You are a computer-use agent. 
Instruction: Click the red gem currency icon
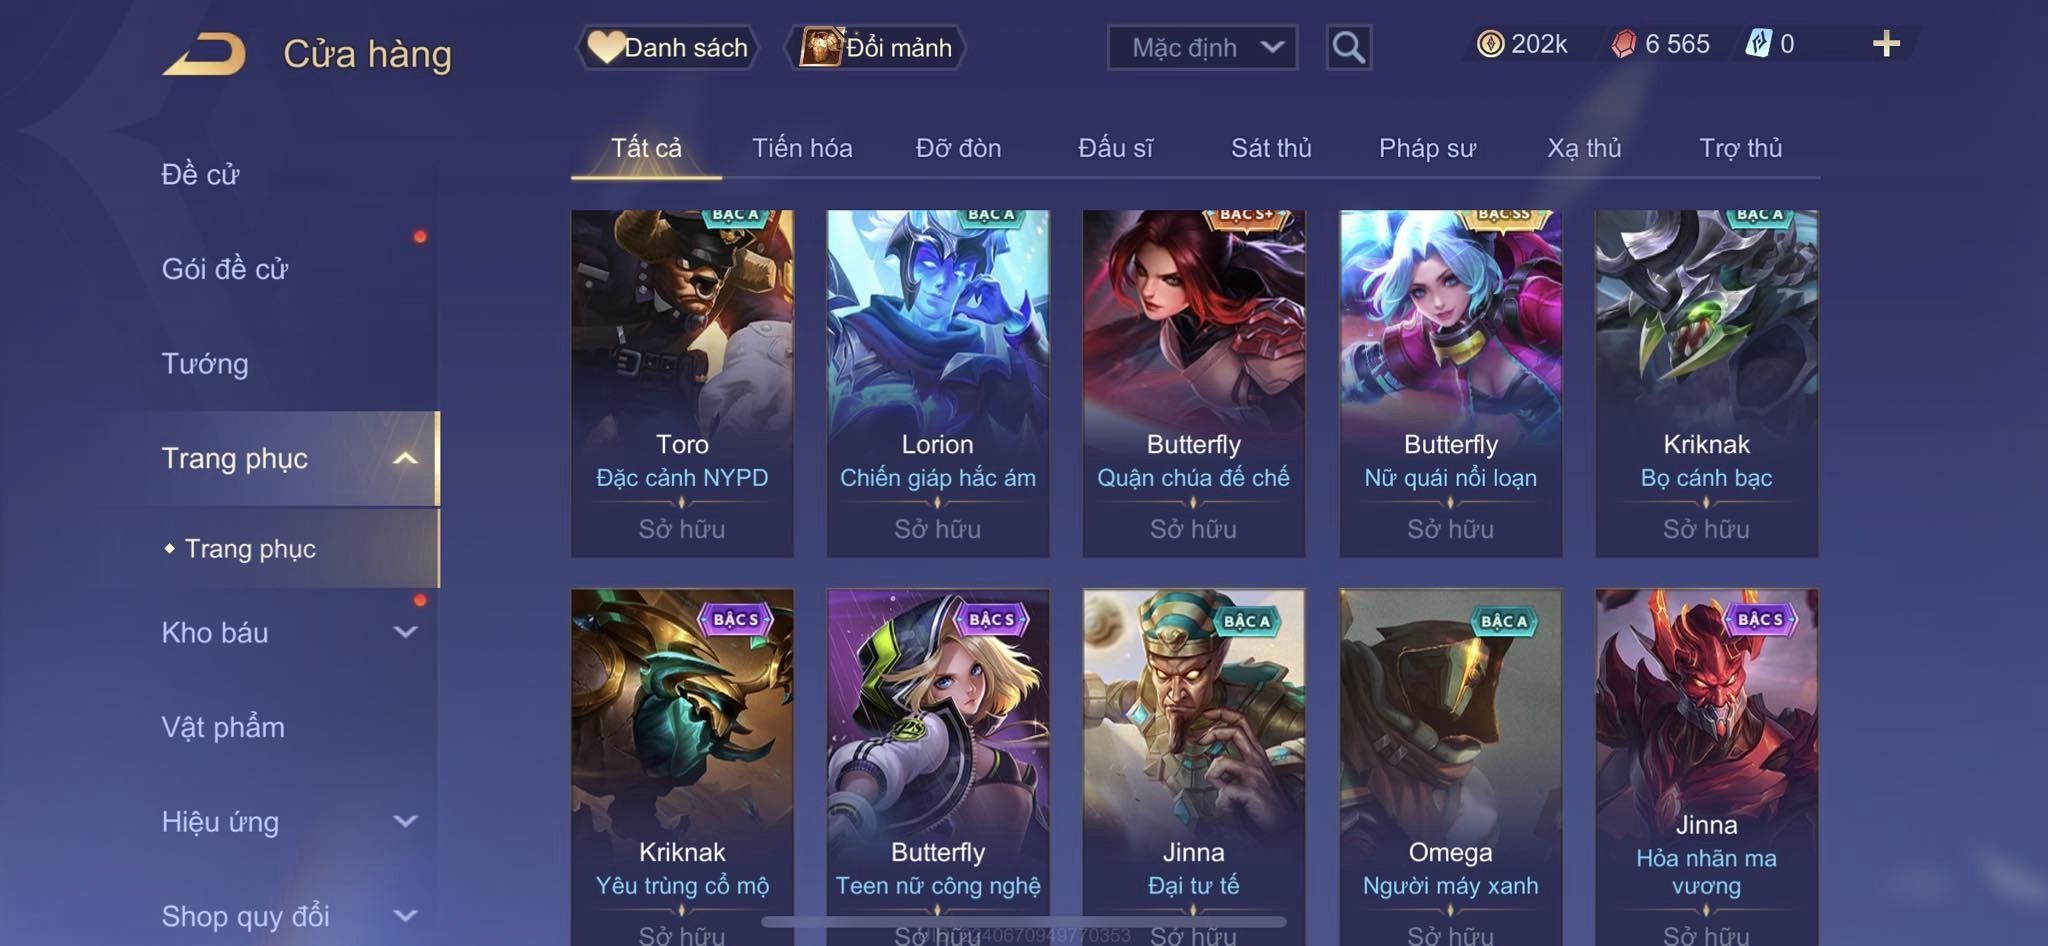[x=1624, y=44]
